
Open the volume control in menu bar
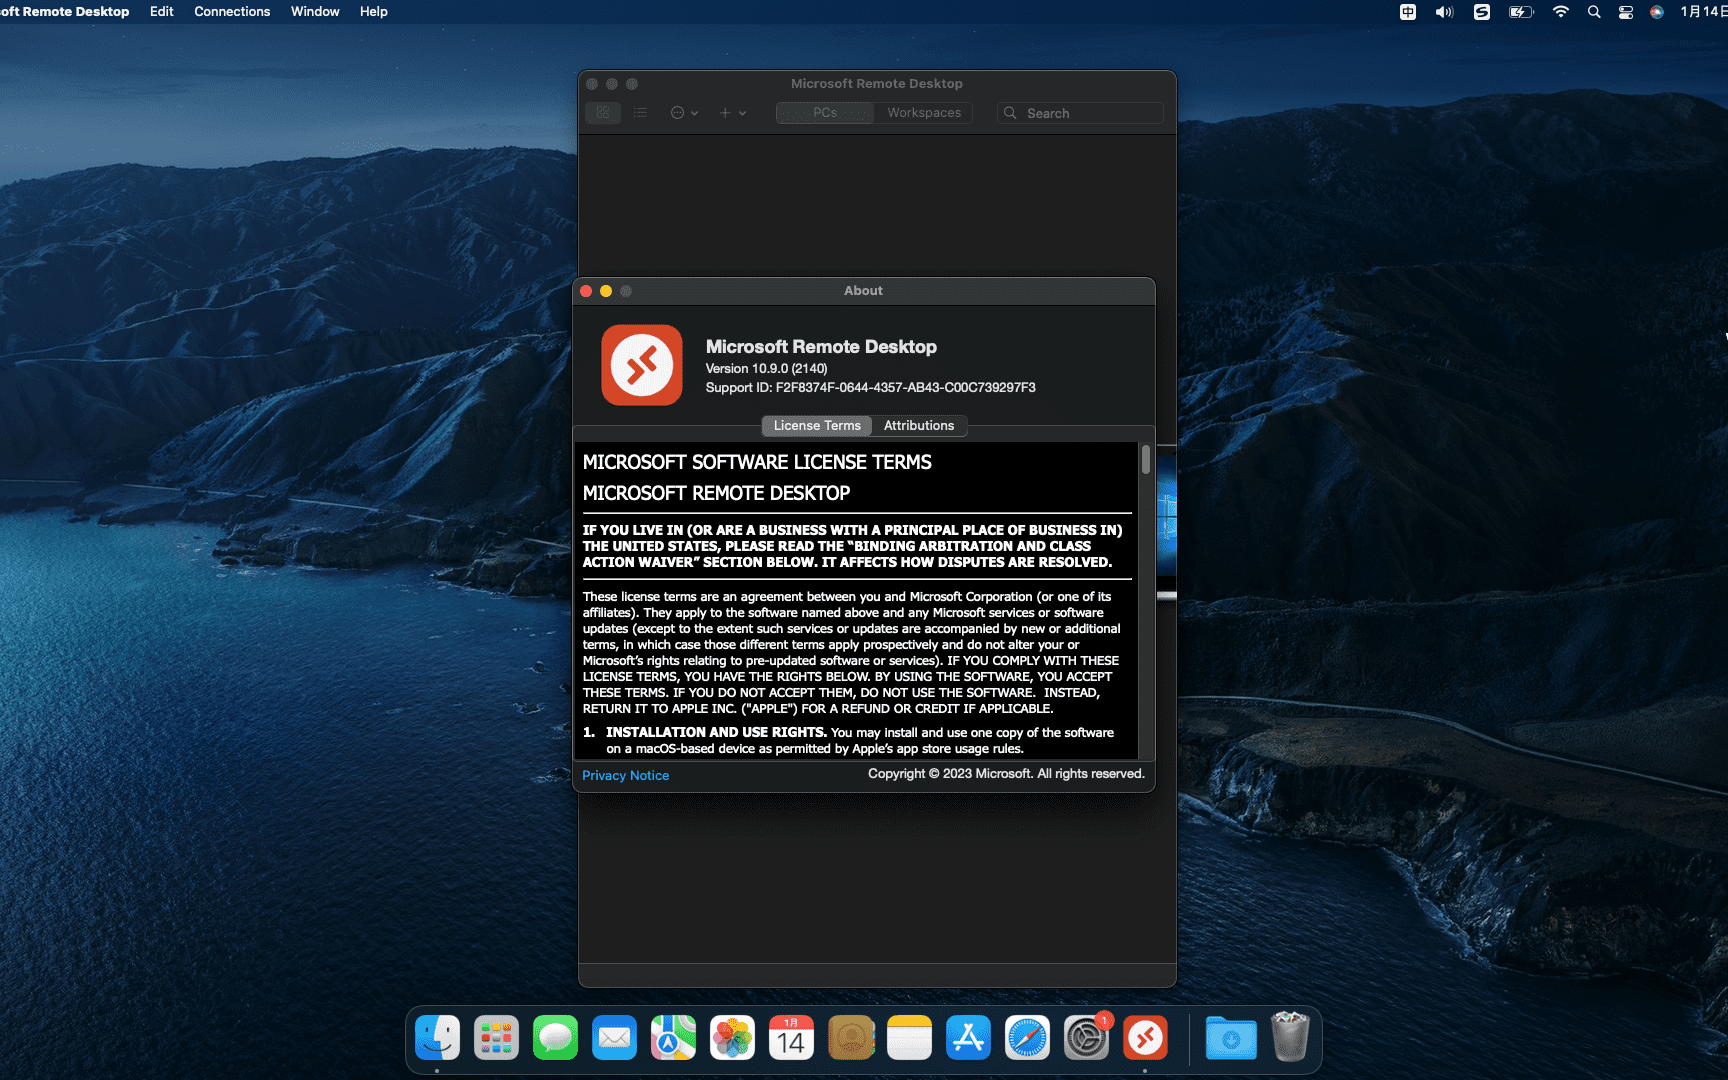pos(1444,12)
